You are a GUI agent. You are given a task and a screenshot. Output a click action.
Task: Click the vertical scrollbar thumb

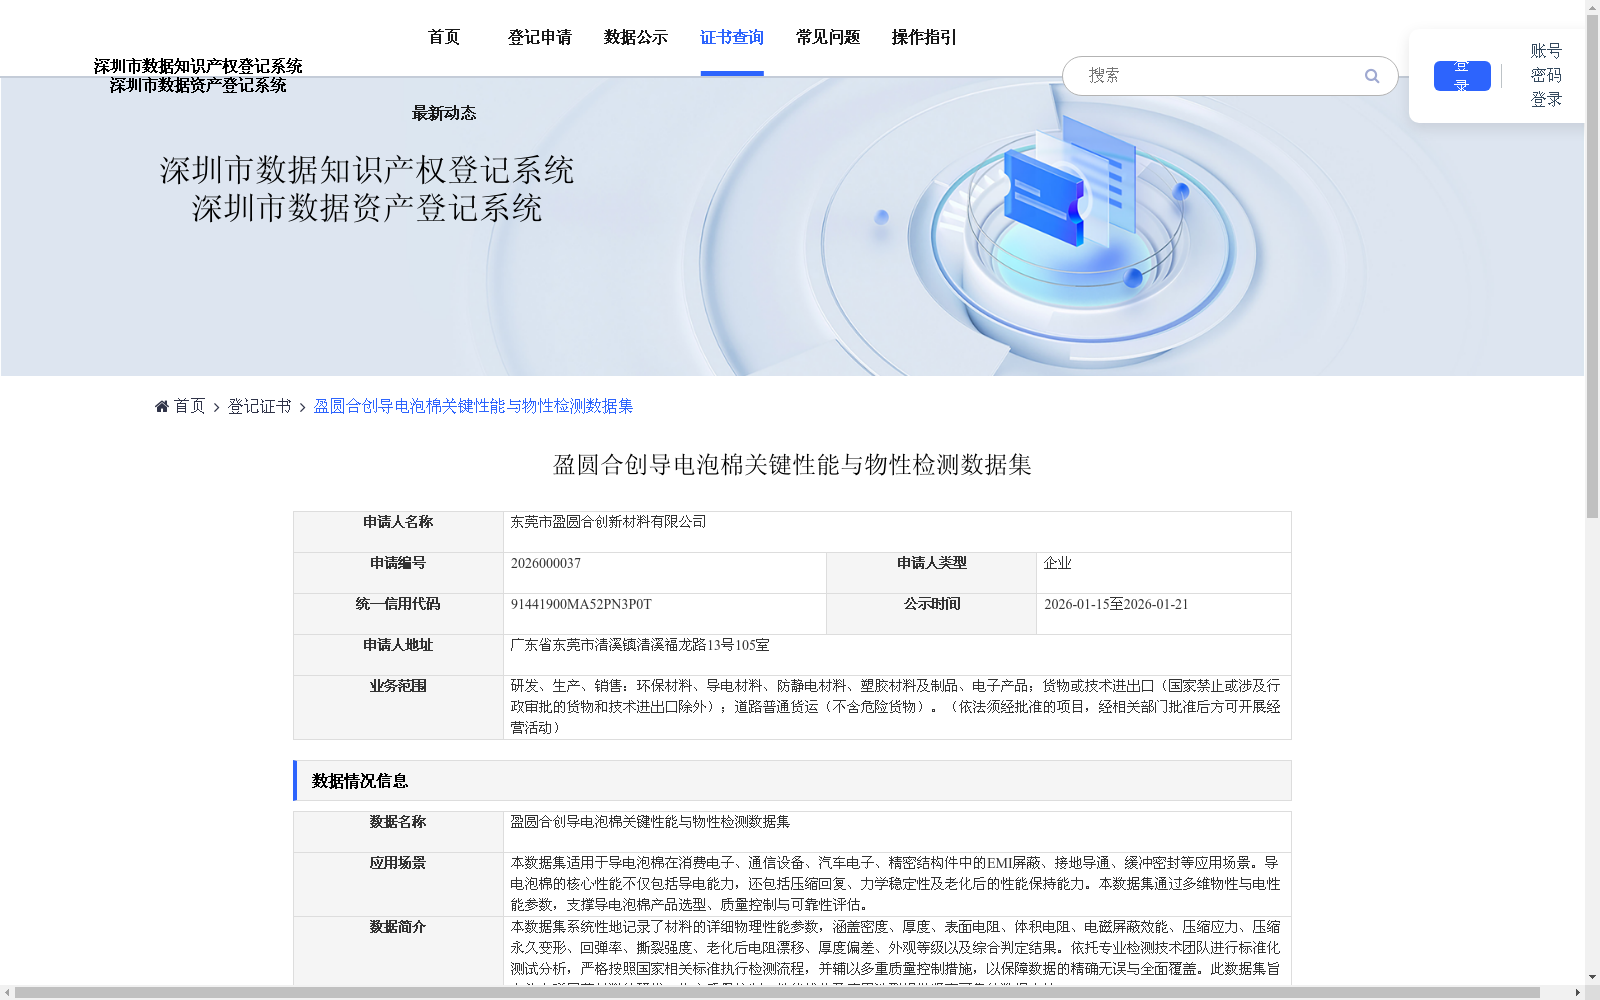pos(1592,265)
